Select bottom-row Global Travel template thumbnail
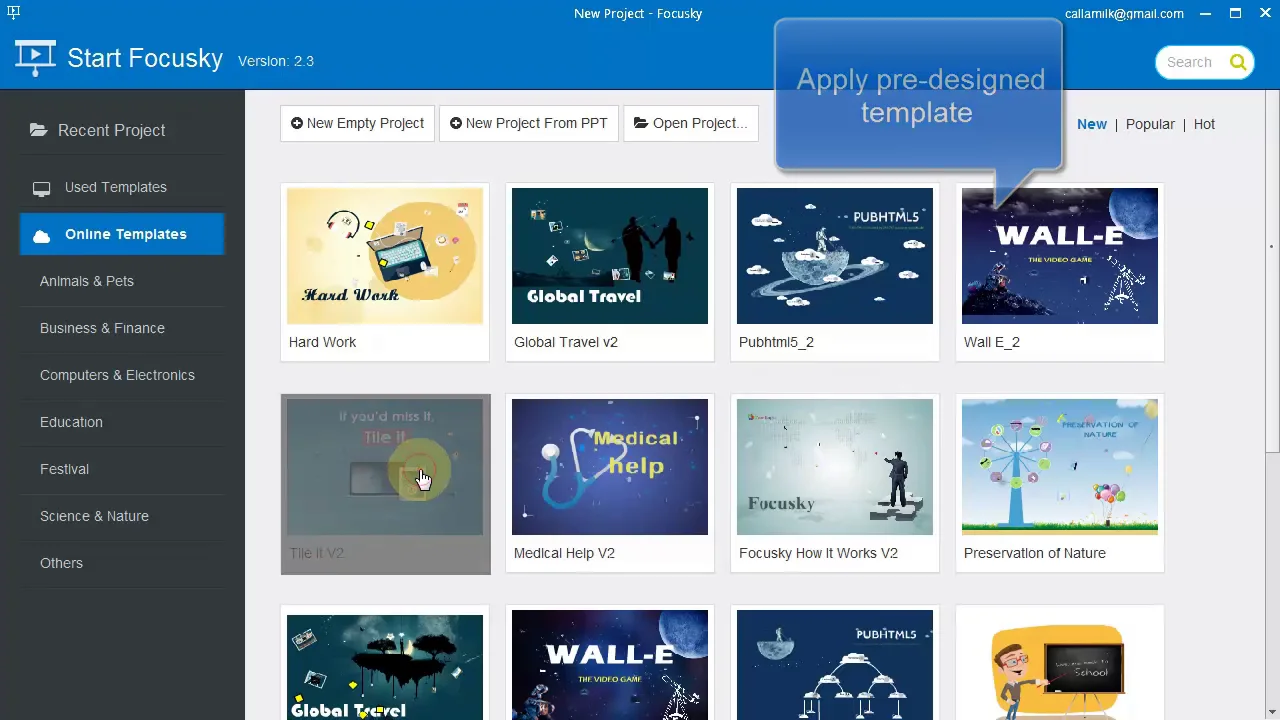The height and width of the screenshot is (720, 1280). tap(385, 667)
